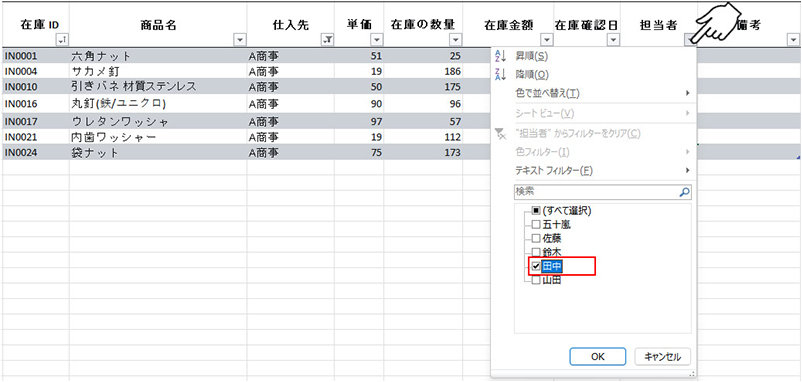The width and height of the screenshot is (802, 382).
Task: Select unit price 90 cell
Action: click(359, 103)
